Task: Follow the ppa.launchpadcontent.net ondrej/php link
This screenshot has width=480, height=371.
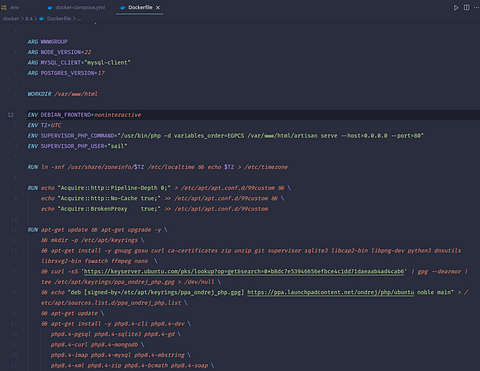Action: (331, 292)
